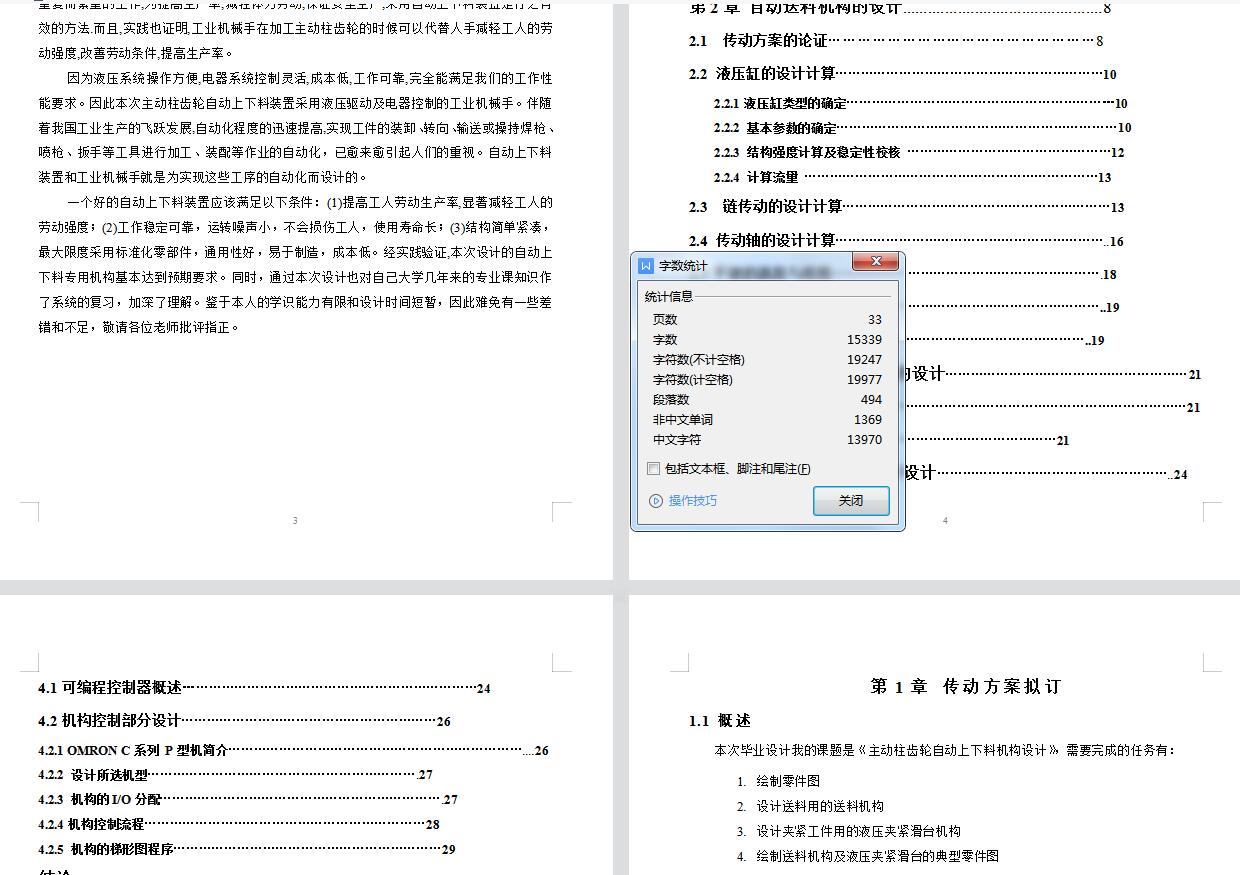Select the 段落数 value 494

871,400
